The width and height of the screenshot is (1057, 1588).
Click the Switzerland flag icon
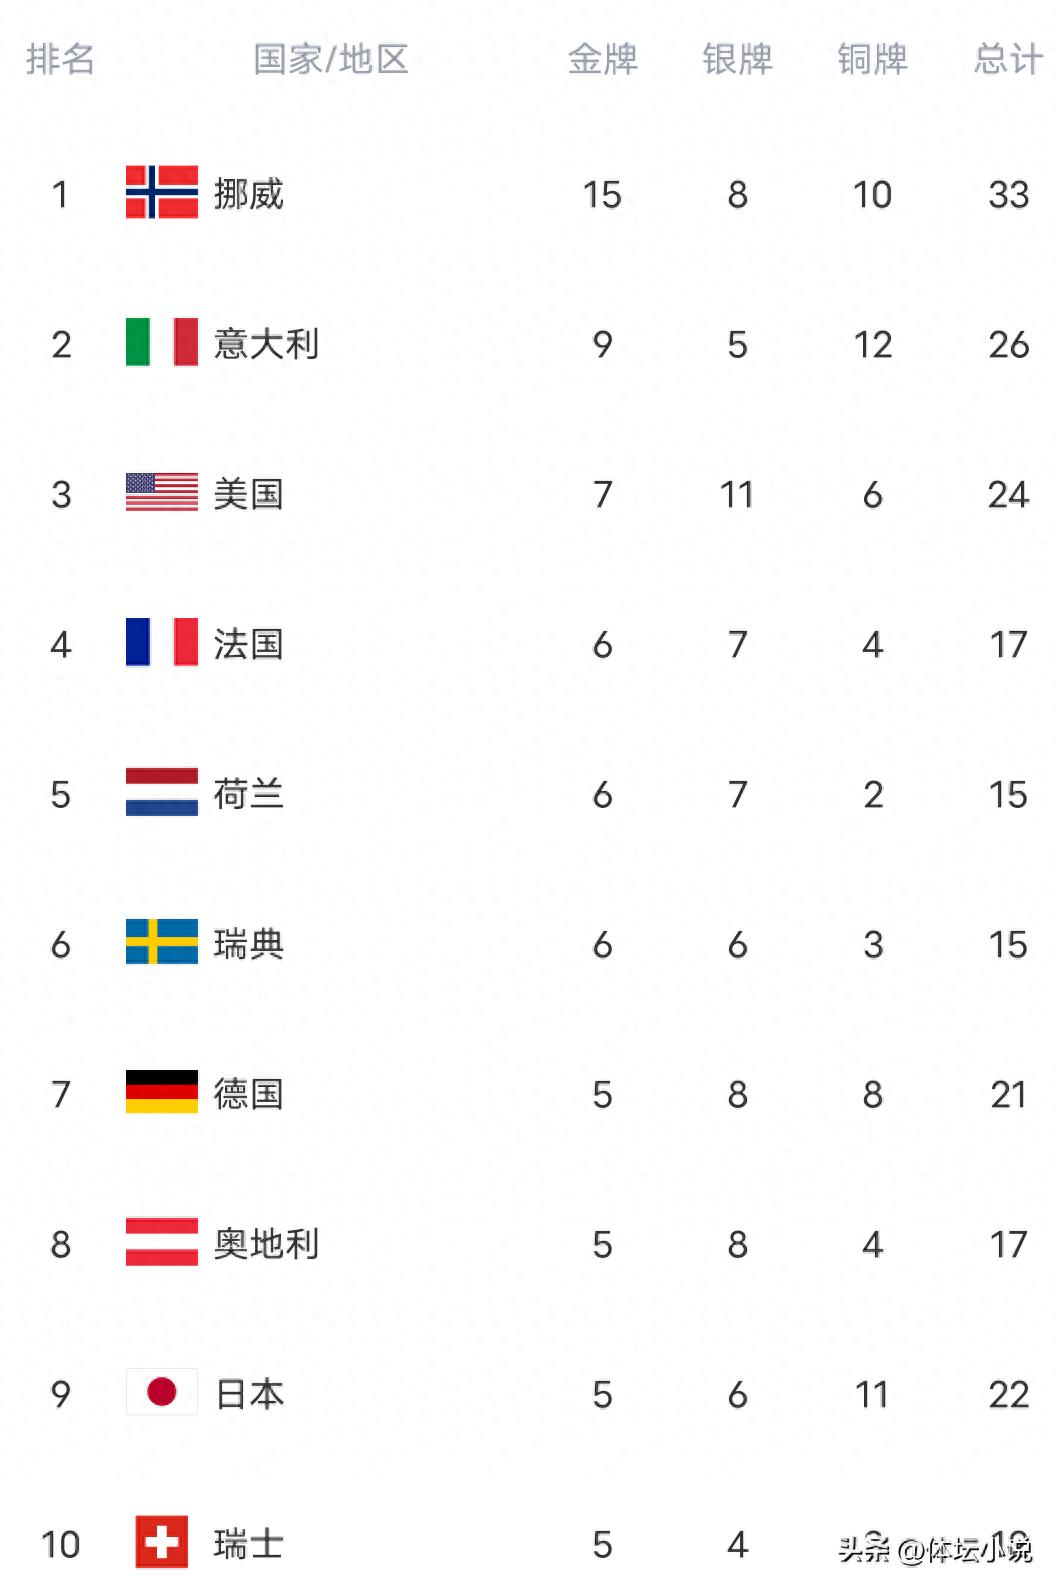161,1542
